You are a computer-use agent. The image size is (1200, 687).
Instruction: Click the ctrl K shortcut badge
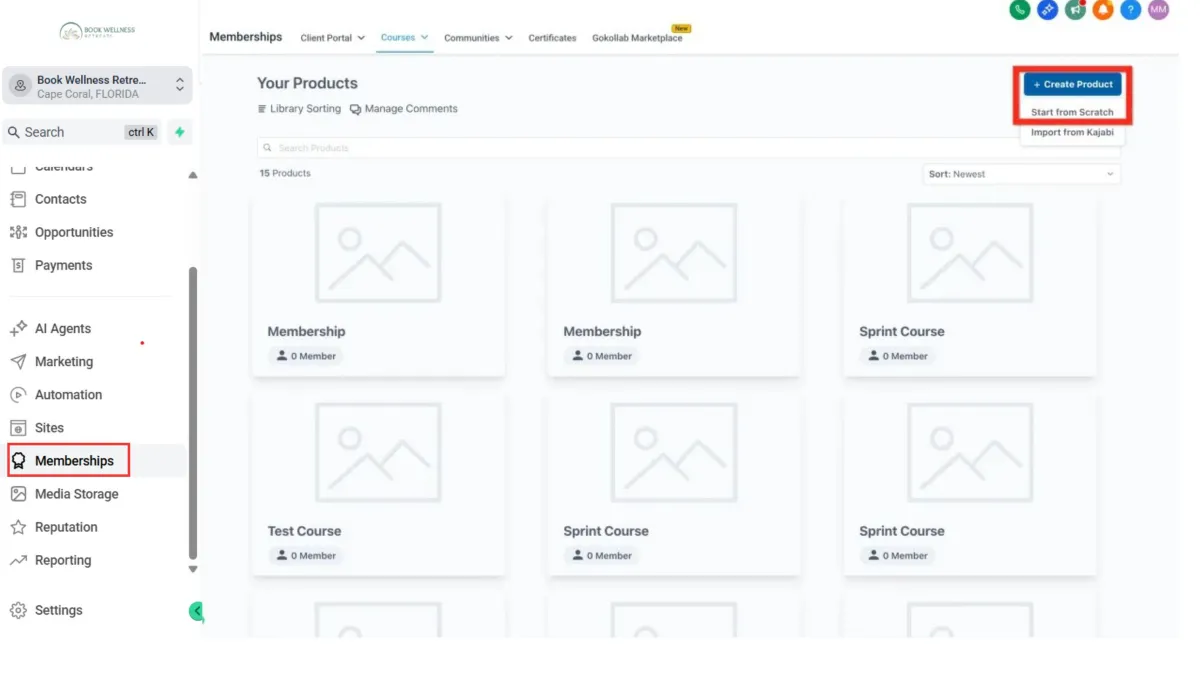tap(141, 132)
